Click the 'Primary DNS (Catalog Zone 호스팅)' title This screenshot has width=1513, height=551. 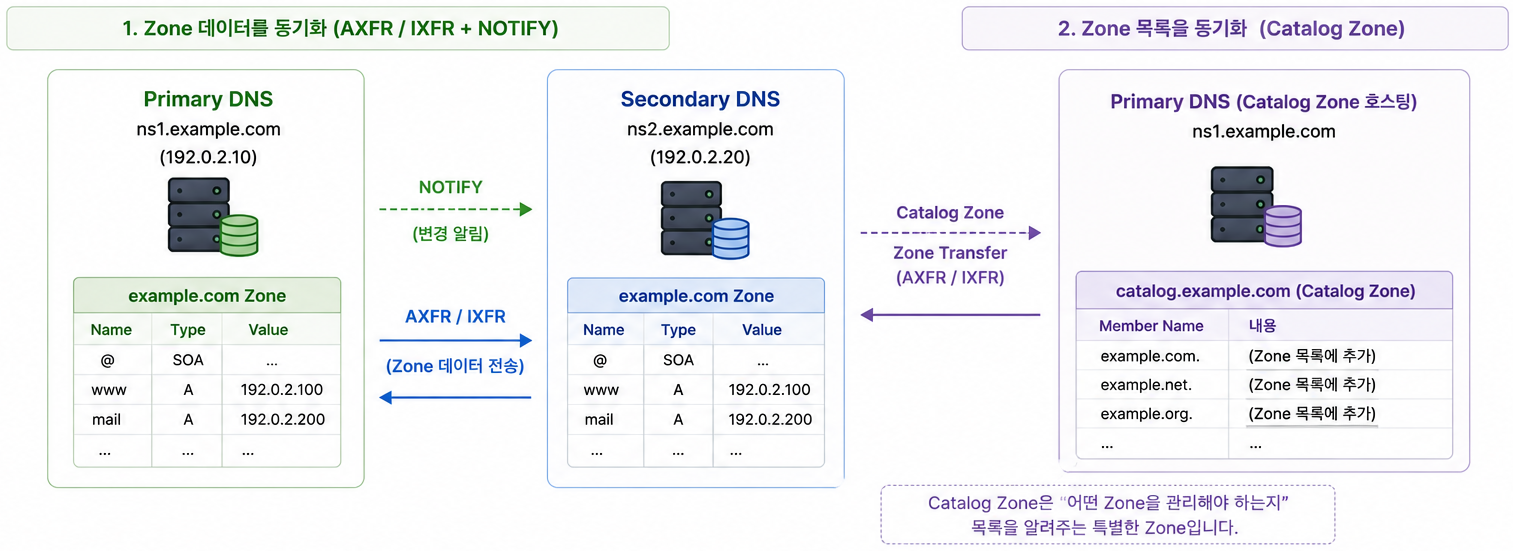1263,102
